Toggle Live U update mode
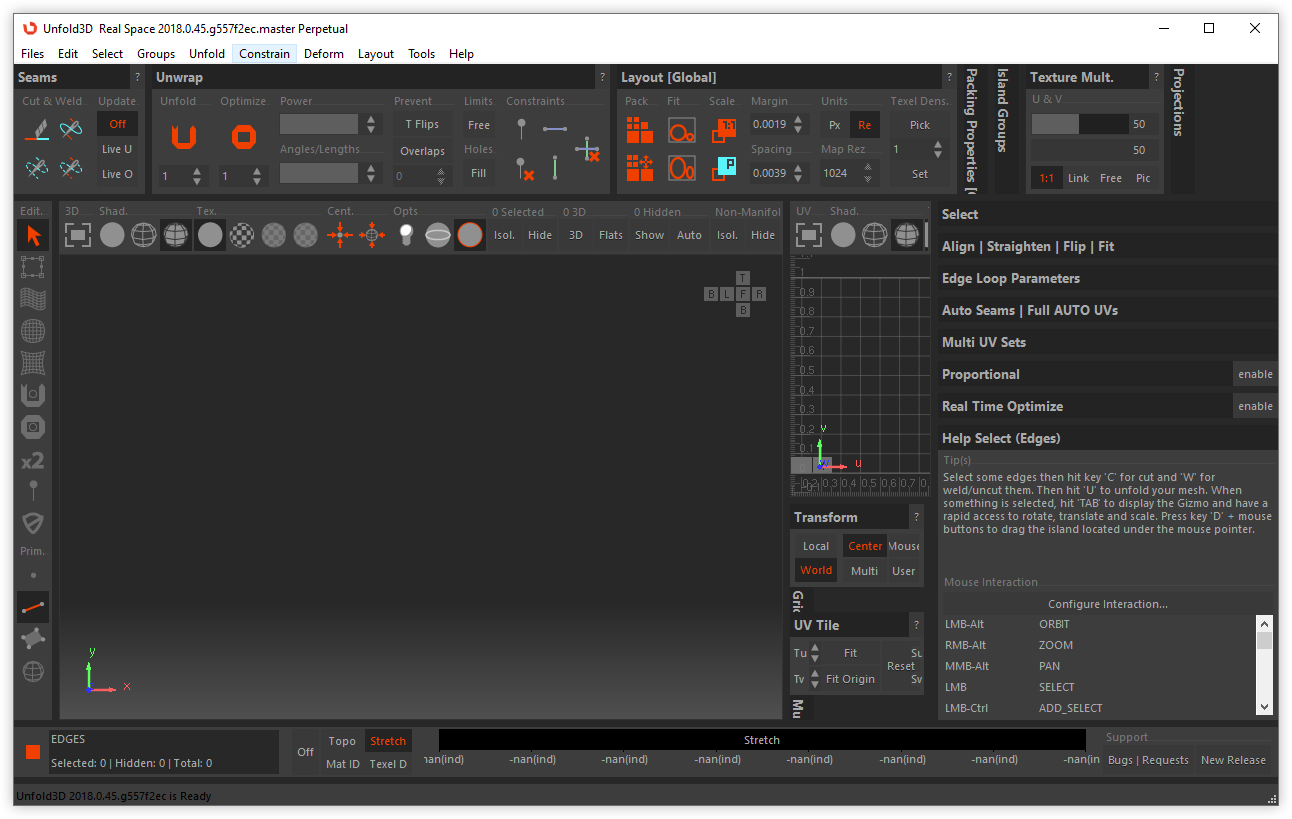This screenshot has width=1292, height=819. 117,149
